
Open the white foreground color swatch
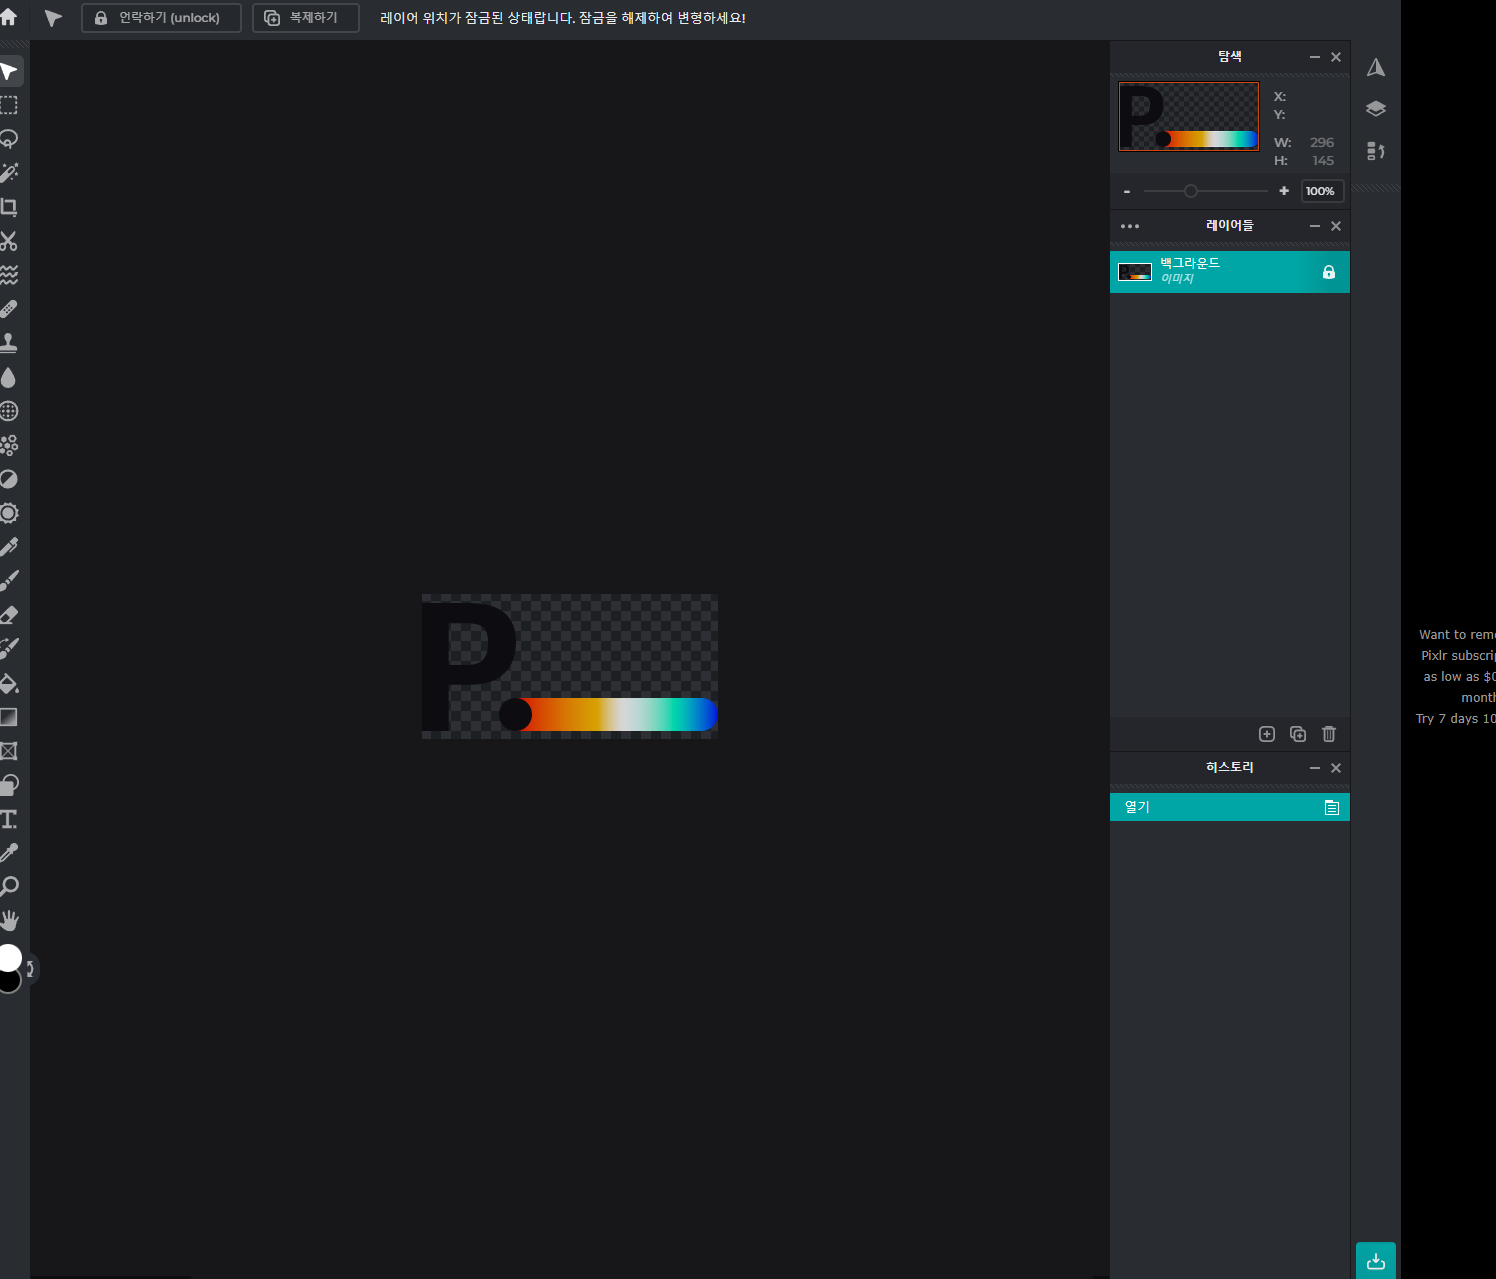(9, 957)
